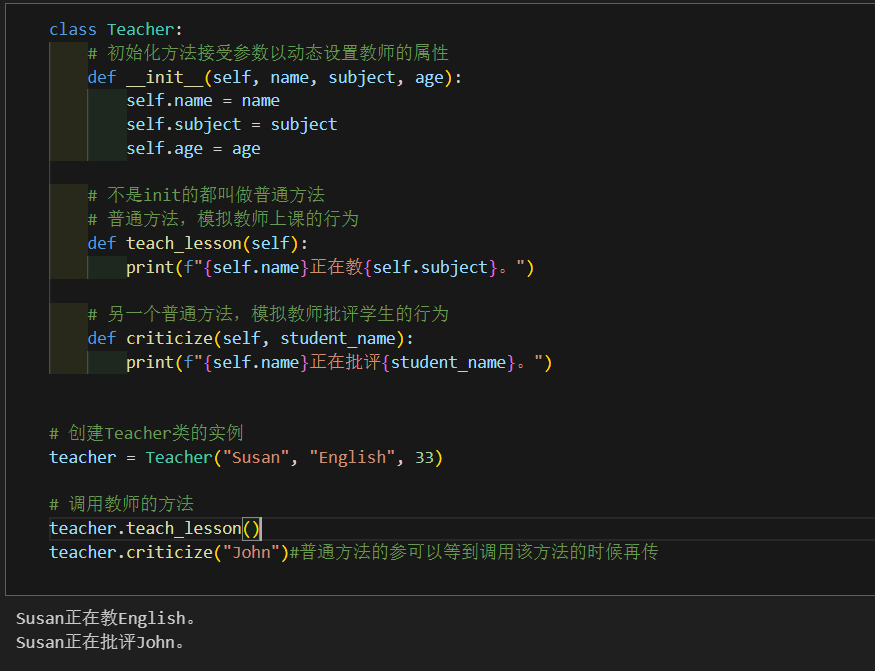Click the comment '# 另一个普通方法，模拟教师批评学生的行为'
The height and width of the screenshot is (671, 875).
click(x=268, y=314)
